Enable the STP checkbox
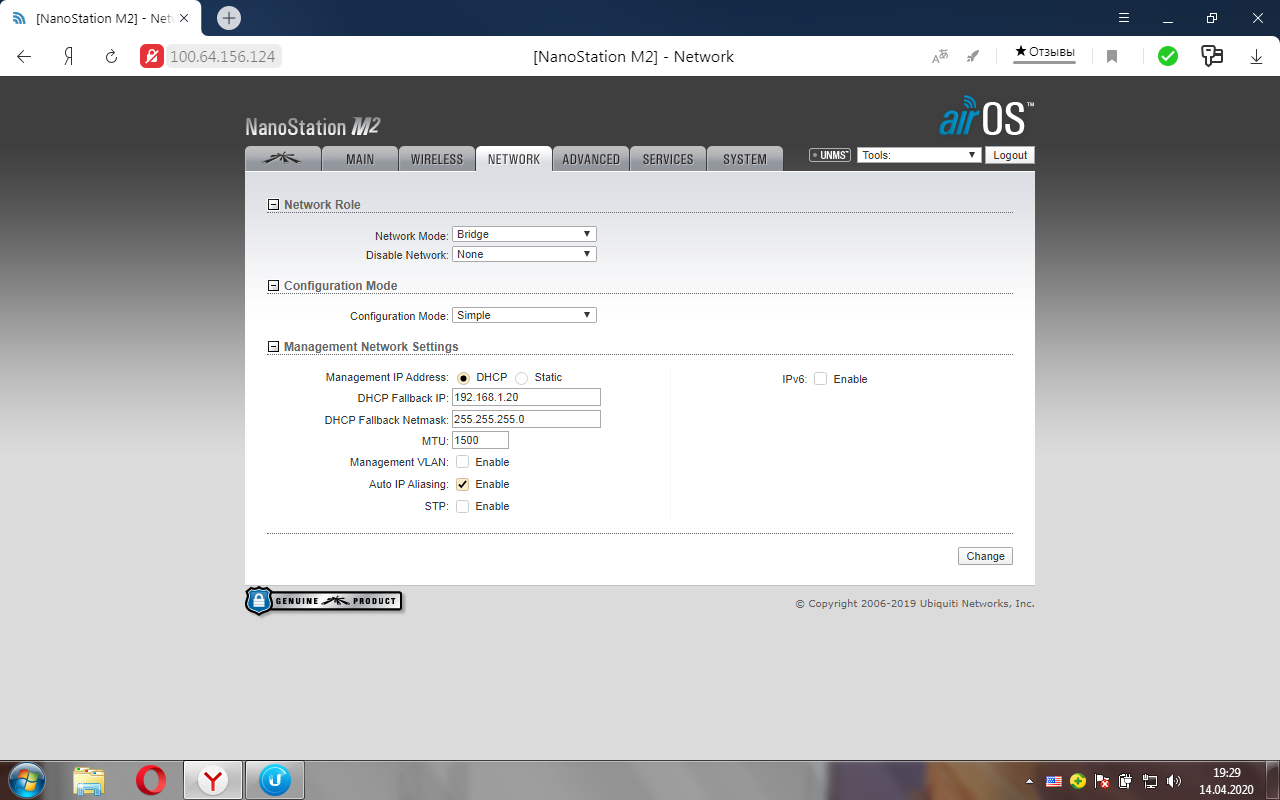 point(463,506)
